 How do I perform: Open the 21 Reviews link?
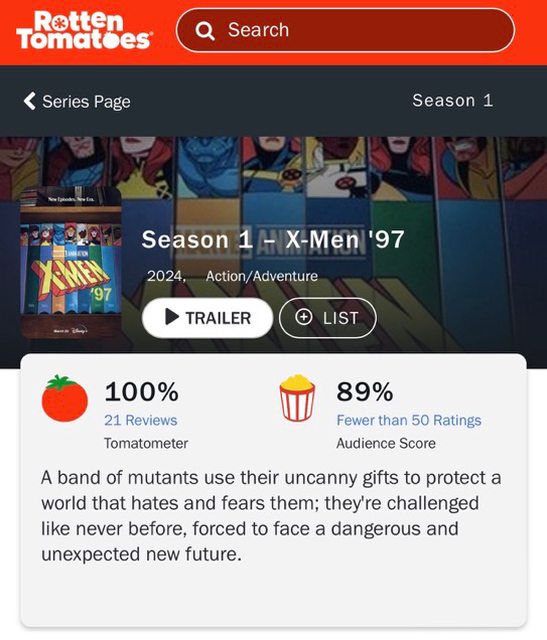(x=140, y=420)
